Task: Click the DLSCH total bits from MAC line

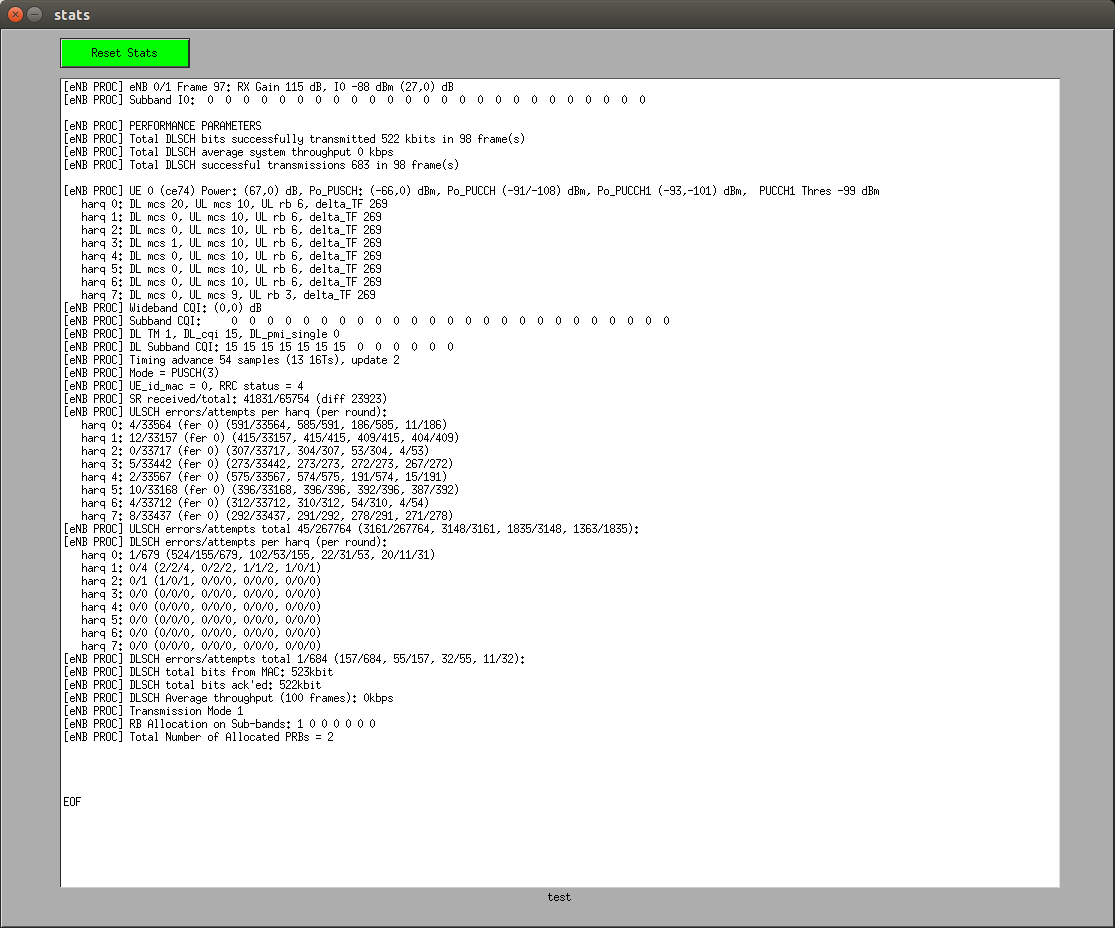Action: (198, 672)
